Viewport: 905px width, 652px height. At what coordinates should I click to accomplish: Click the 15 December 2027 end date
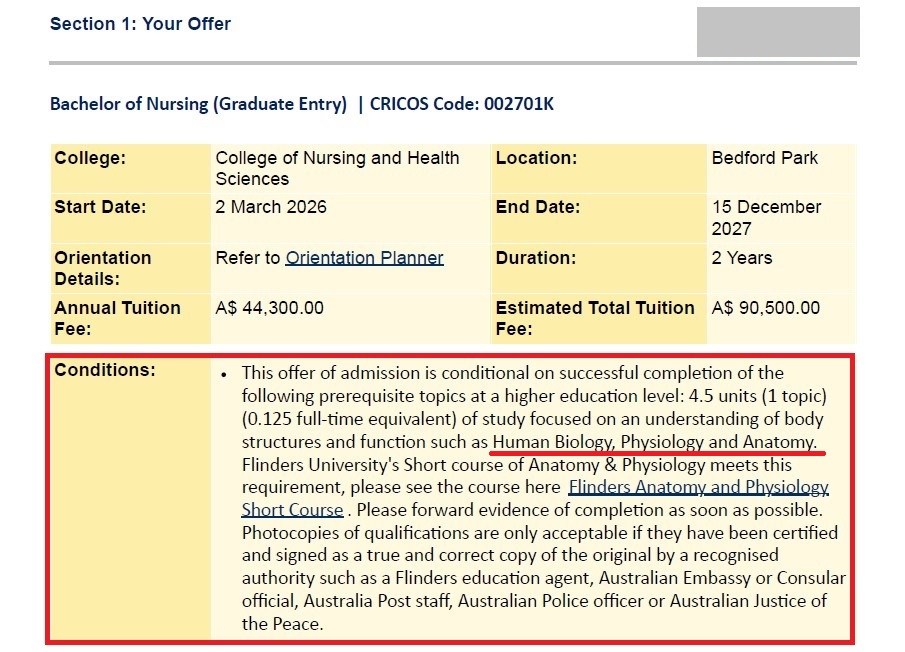click(766, 218)
